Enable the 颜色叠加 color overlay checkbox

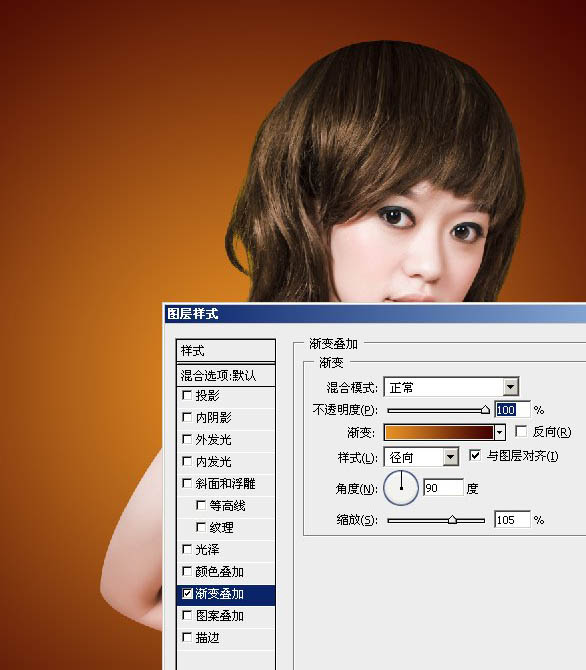click(x=187, y=571)
